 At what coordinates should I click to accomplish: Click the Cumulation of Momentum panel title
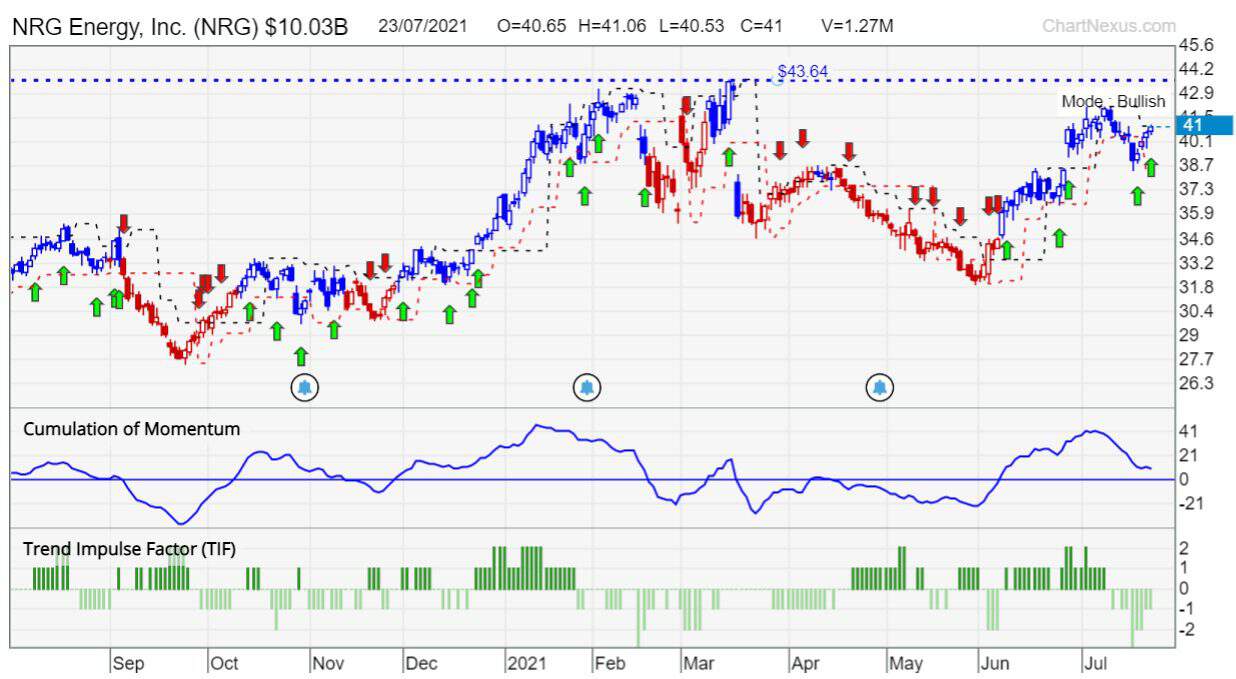click(x=132, y=429)
